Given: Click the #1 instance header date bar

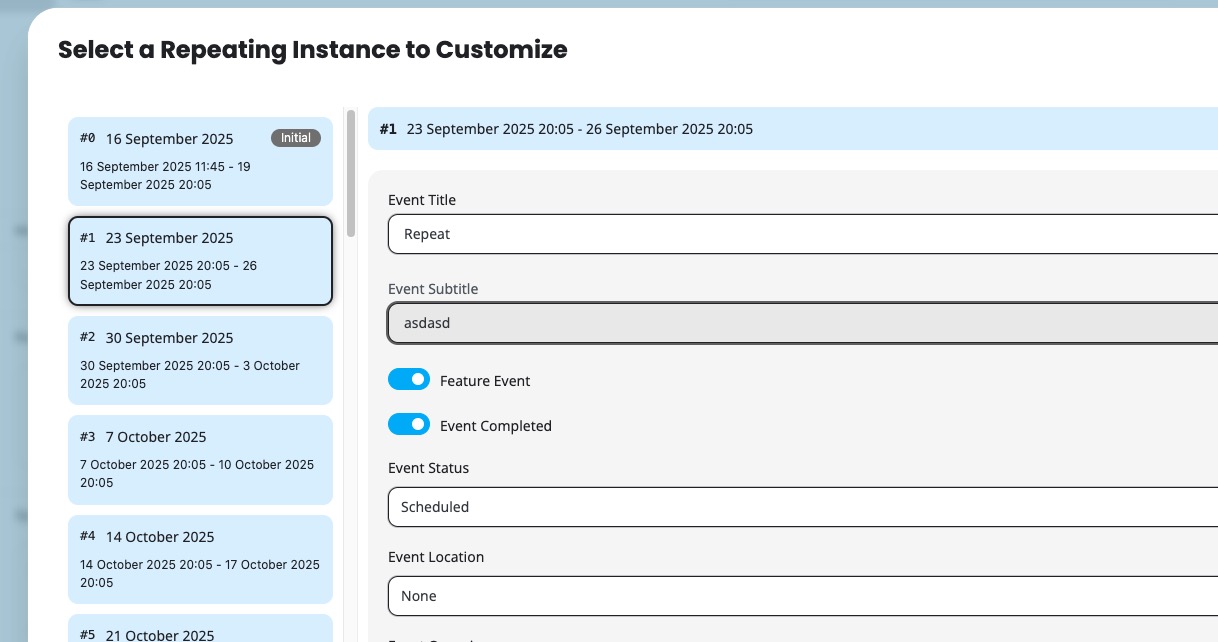Looking at the screenshot, I should (793, 129).
